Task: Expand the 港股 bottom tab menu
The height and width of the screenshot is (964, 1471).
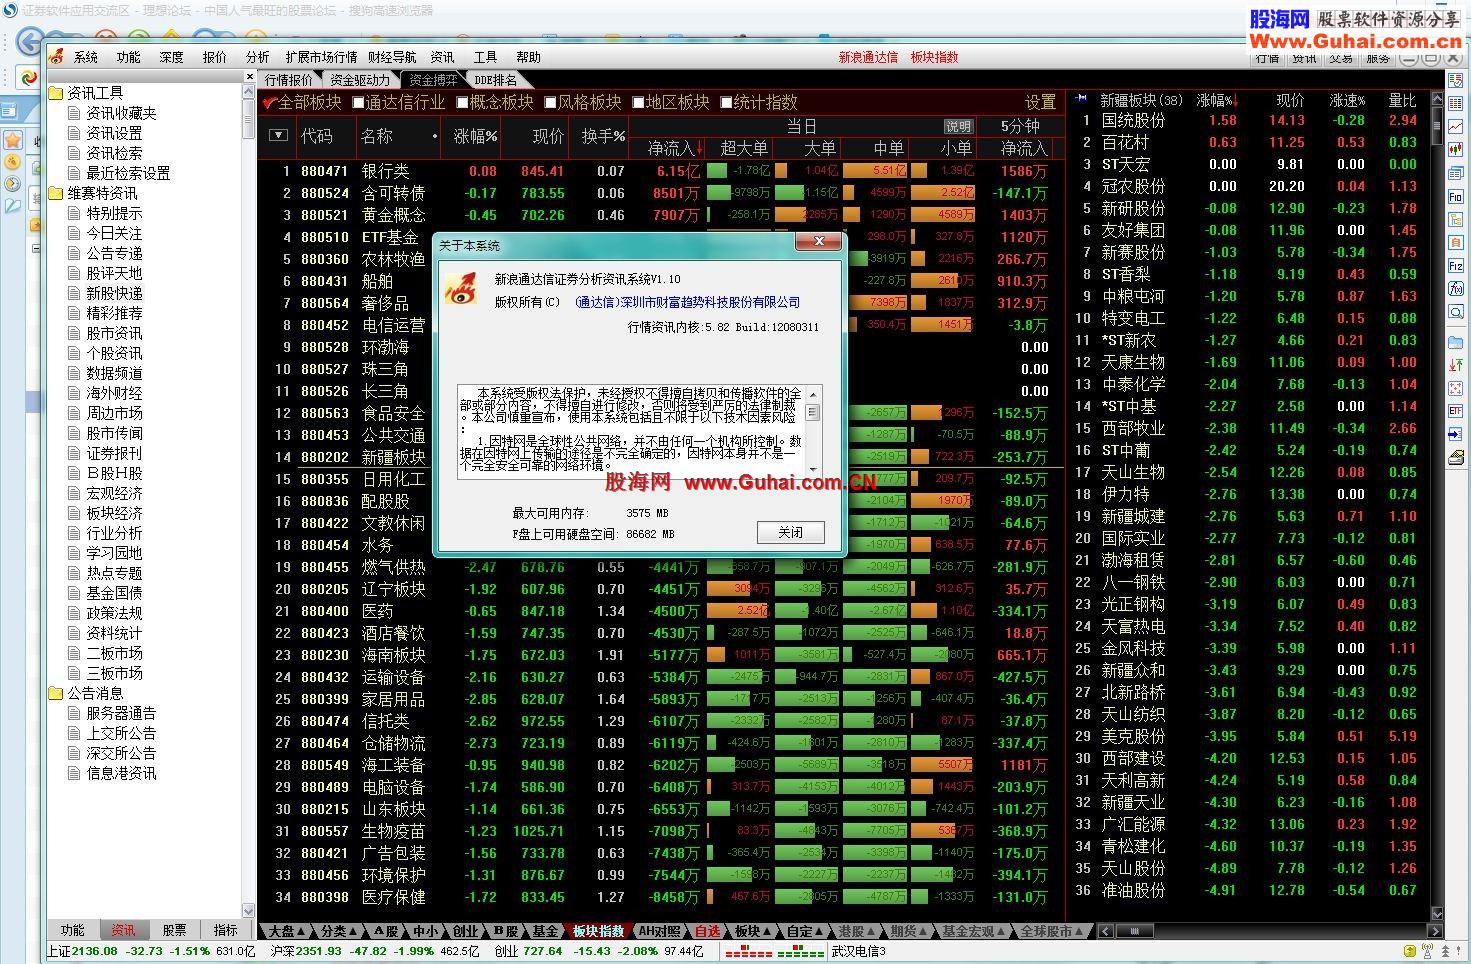Action: pyautogui.click(x=871, y=931)
